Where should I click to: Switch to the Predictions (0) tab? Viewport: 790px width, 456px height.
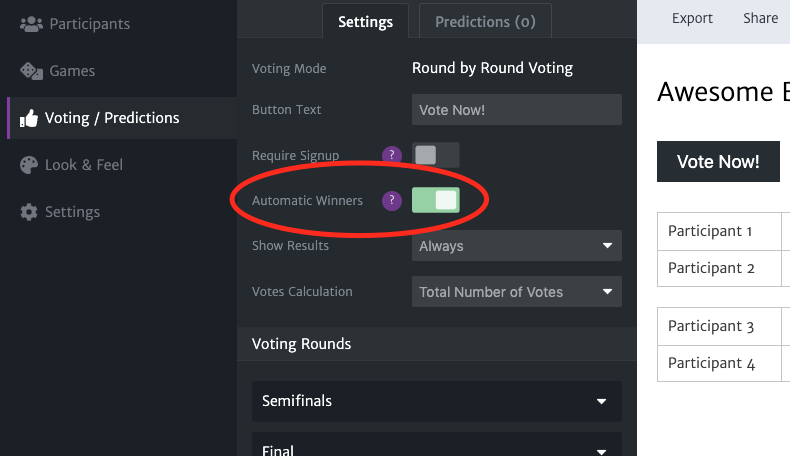(485, 22)
